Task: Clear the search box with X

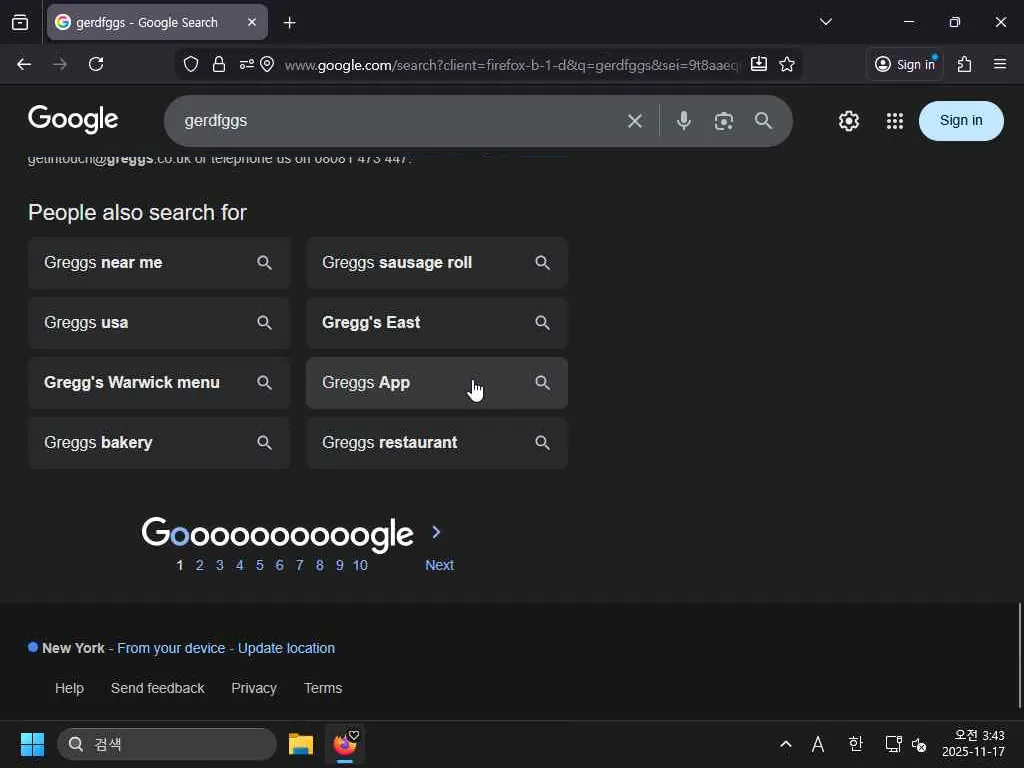Action: (634, 121)
